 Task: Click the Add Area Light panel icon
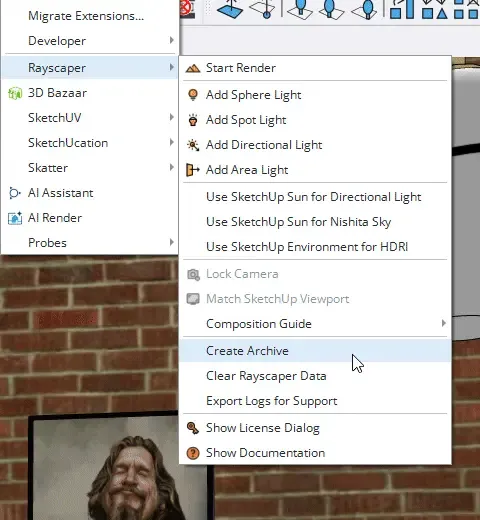pos(193,170)
